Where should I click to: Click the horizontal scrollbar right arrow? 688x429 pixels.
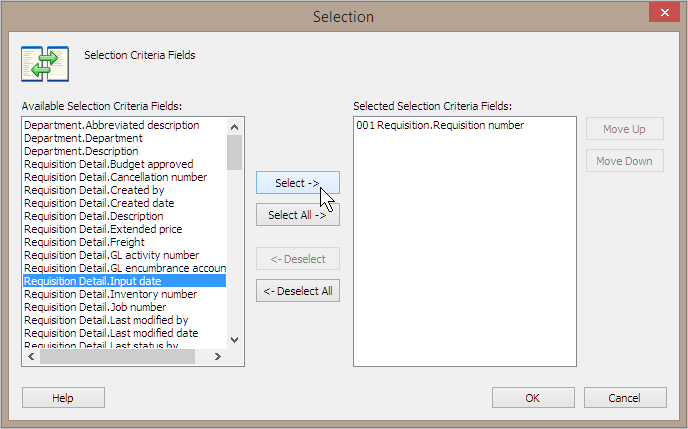coord(218,357)
